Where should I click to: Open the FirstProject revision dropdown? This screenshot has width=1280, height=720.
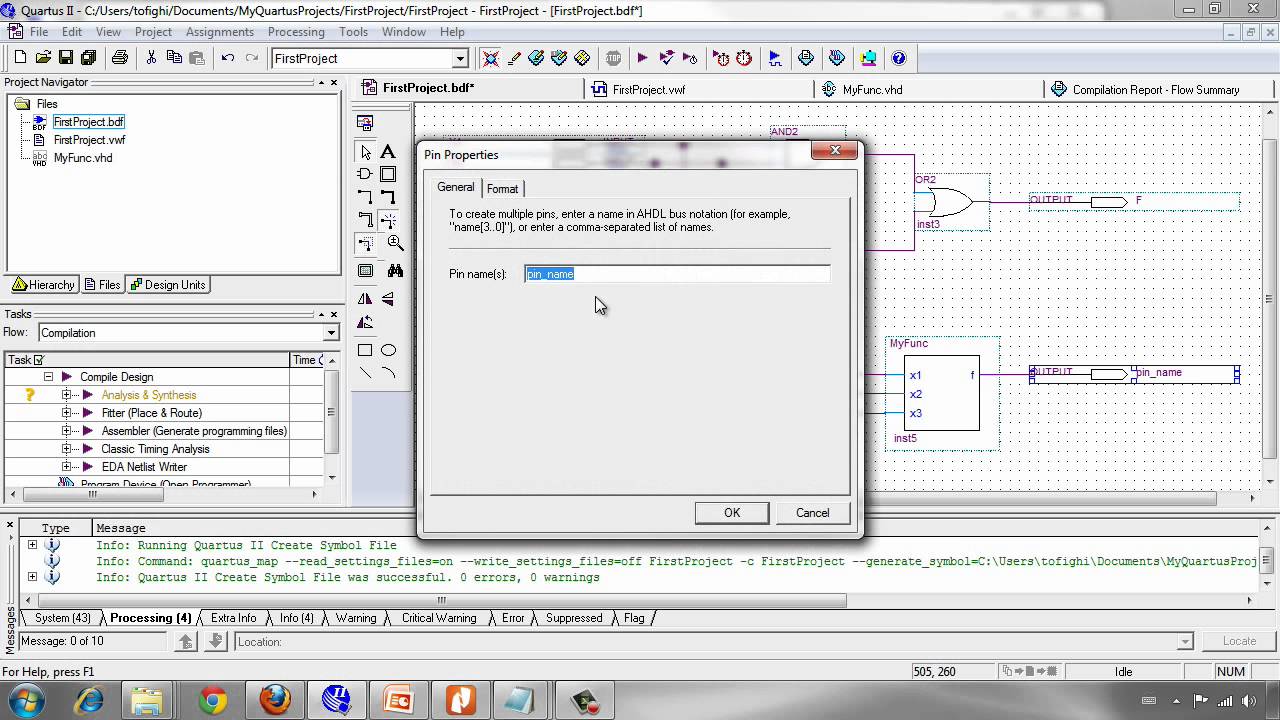[460, 59]
